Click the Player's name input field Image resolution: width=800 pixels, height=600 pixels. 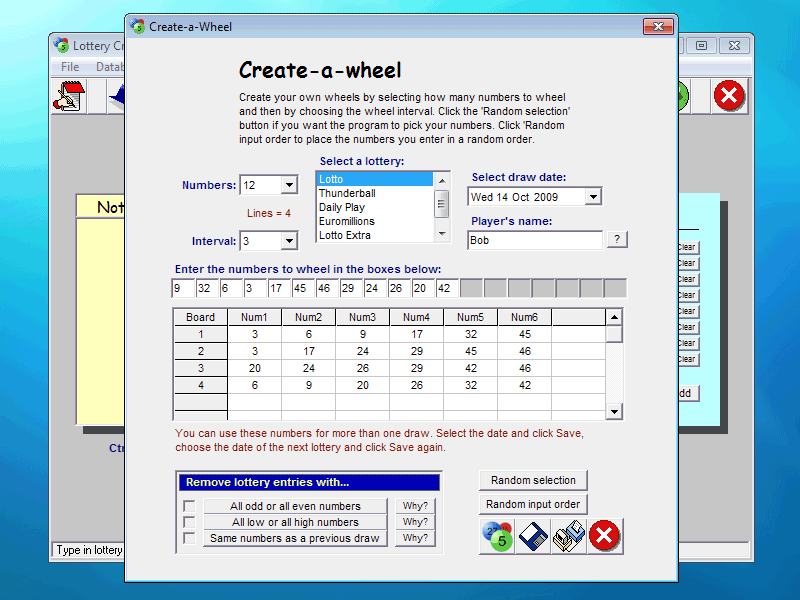click(x=534, y=240)
